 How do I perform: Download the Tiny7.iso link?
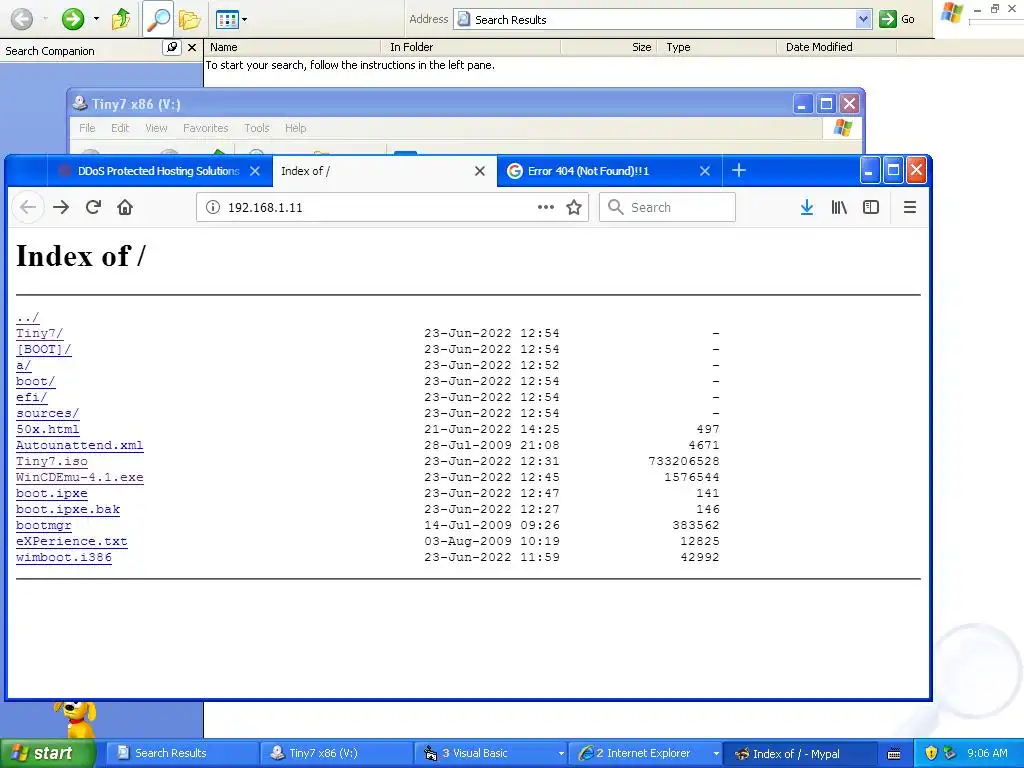[x=52, y=461]
